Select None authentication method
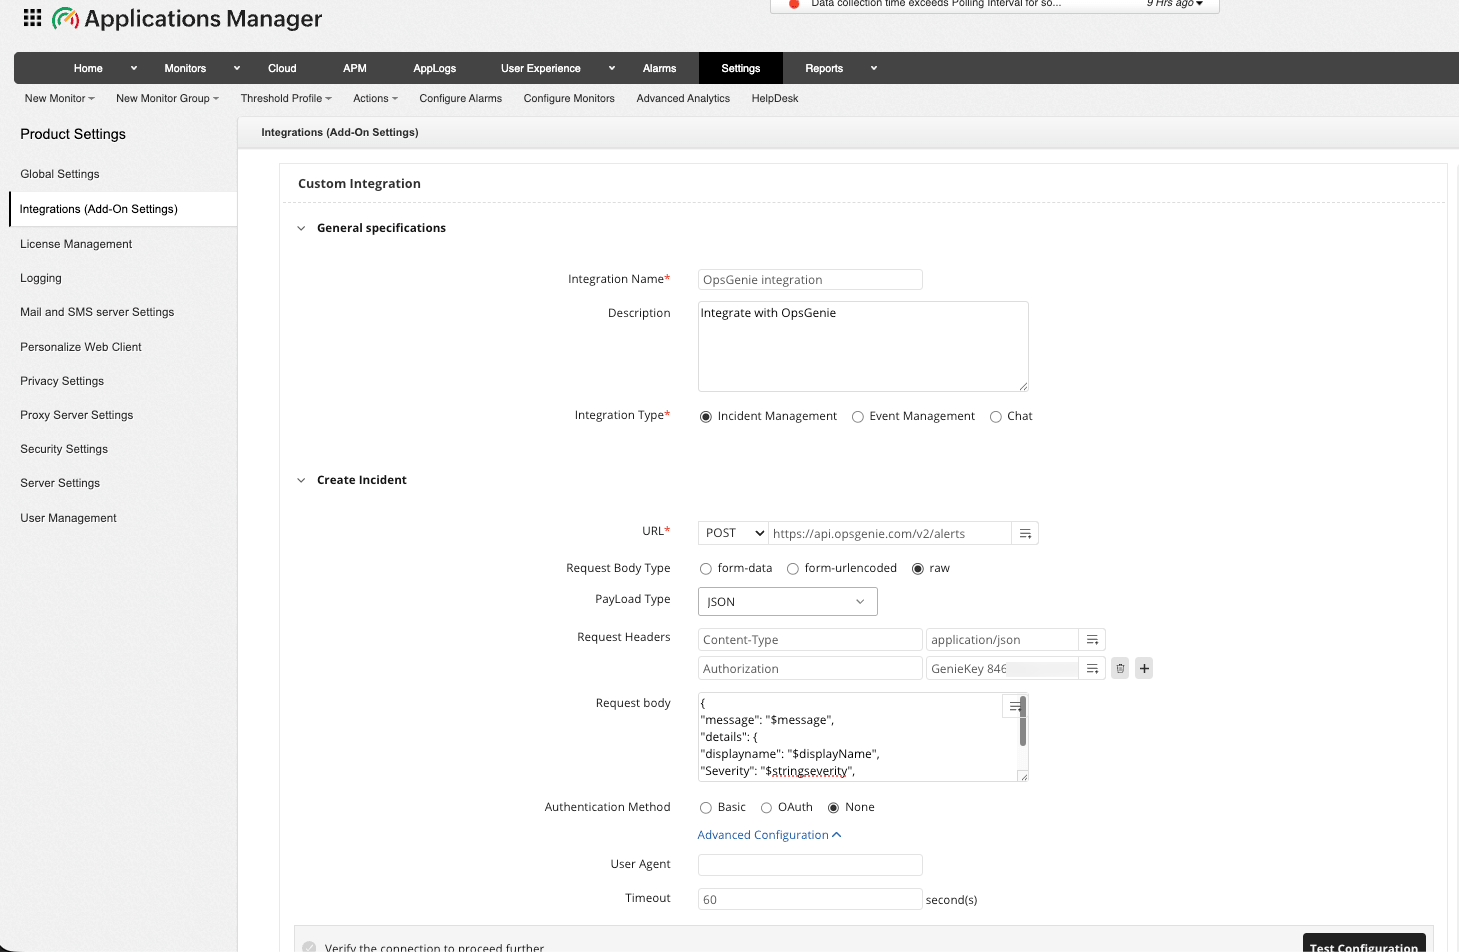Image resolution: width=1459 pixels, height=952 pixels. [x=834, y=808]
